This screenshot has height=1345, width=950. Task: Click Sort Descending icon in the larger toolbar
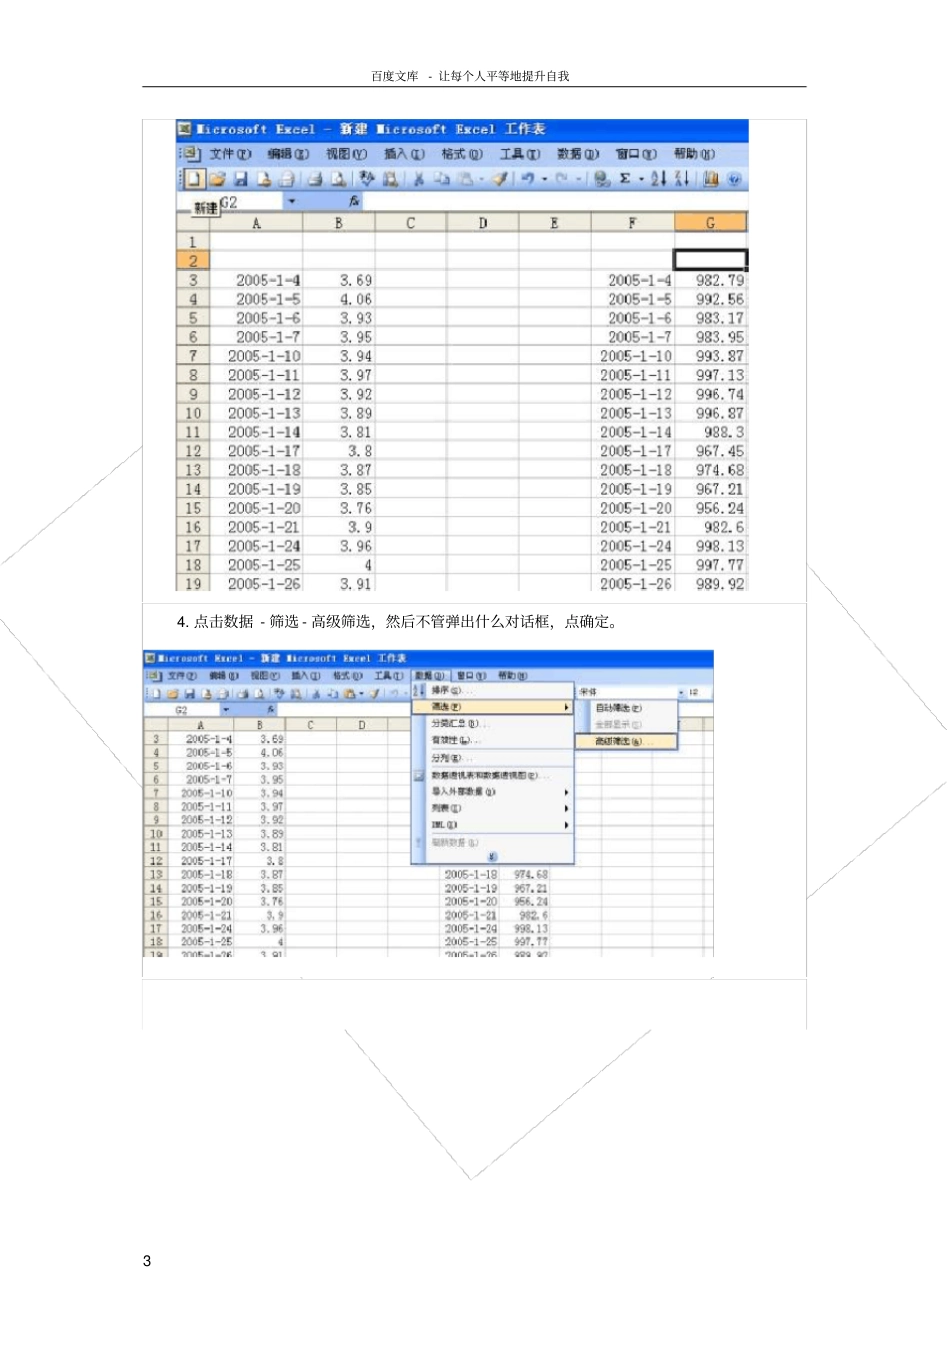(681, 179)
